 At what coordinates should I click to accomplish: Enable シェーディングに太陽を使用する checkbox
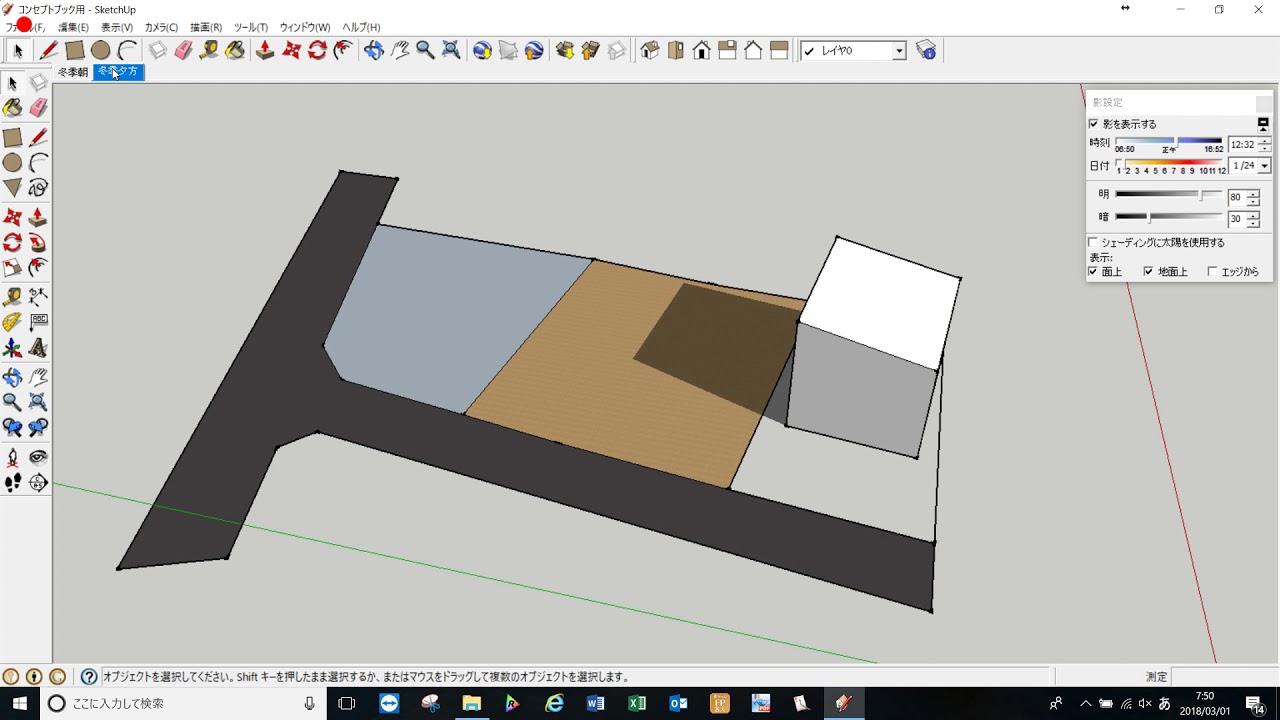pyautogui.click(x=1093, y=242)
